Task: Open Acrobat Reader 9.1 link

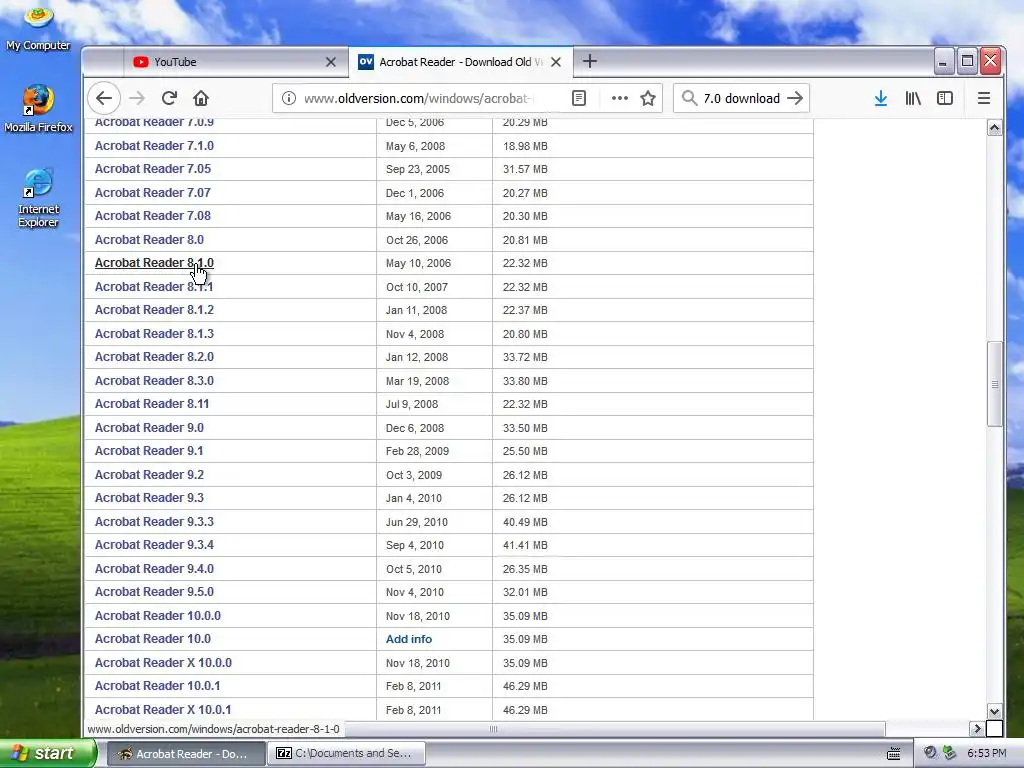Action: point(149,451)
